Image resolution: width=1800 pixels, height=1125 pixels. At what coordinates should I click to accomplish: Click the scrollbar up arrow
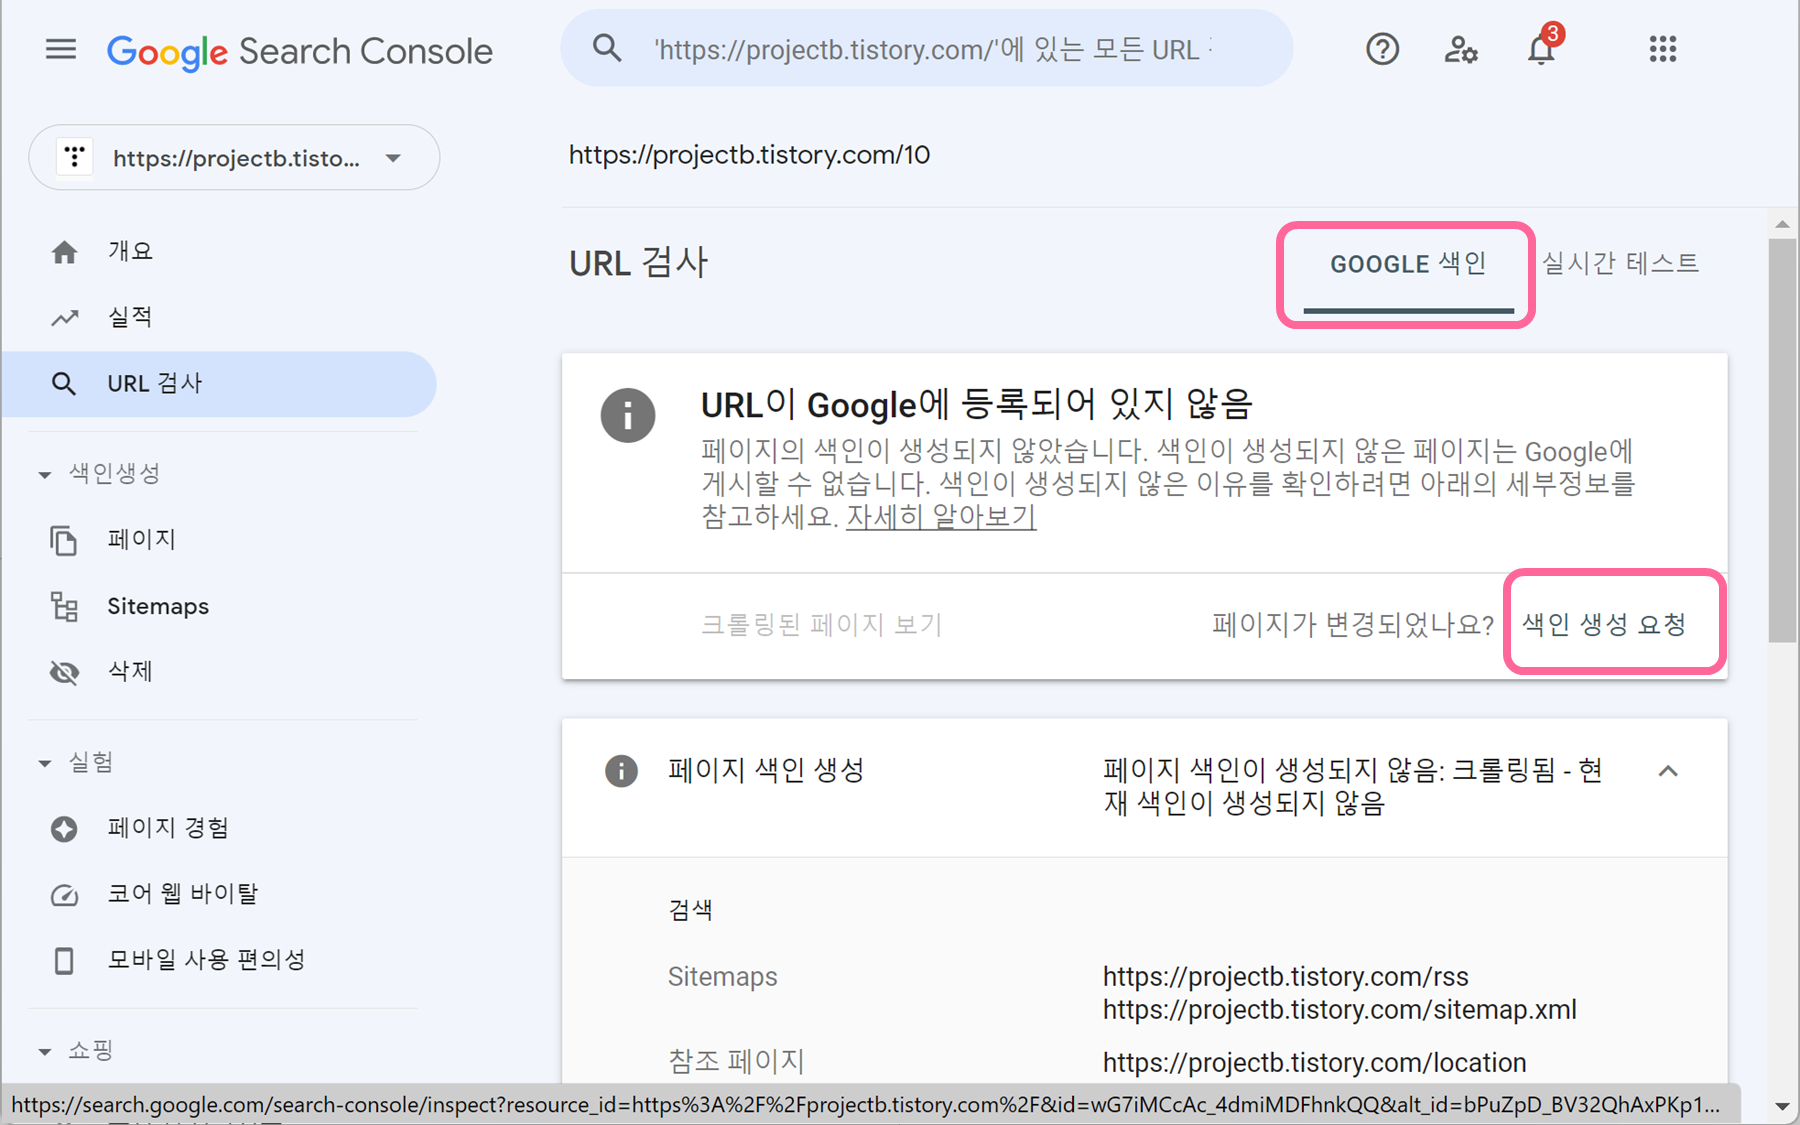tap(1782, 225)
